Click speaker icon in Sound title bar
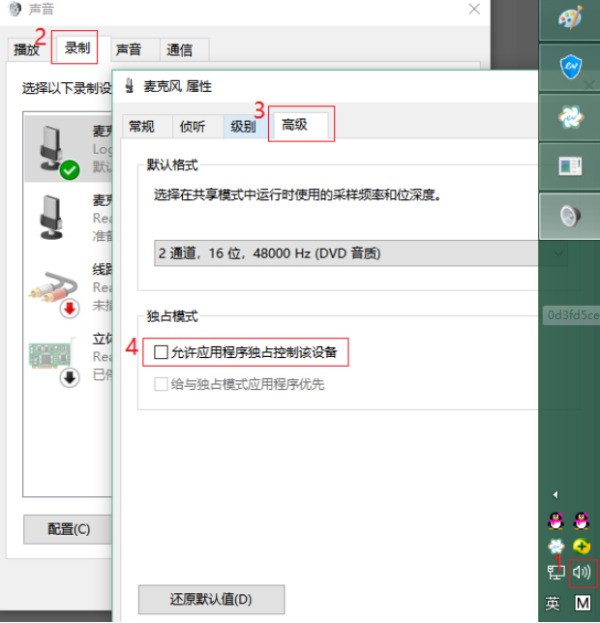 (x=15, y=9)
